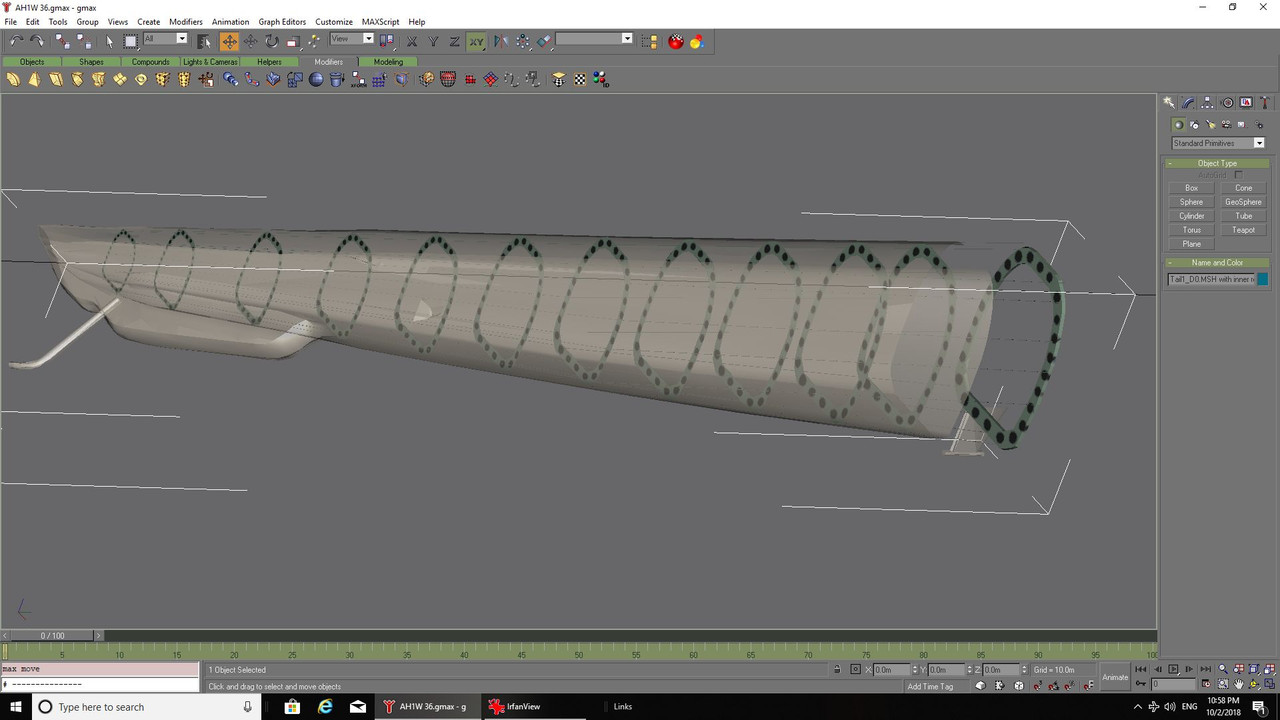Apply the XForm modifier icon
Viewport: 1280px width, 720px height.
tap(358, 79)
